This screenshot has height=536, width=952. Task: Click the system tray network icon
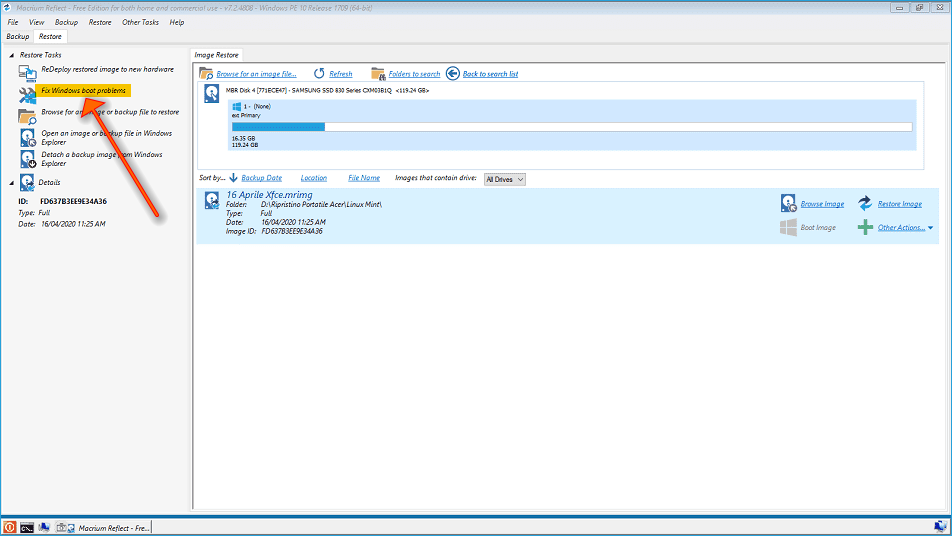pos(940,526)
